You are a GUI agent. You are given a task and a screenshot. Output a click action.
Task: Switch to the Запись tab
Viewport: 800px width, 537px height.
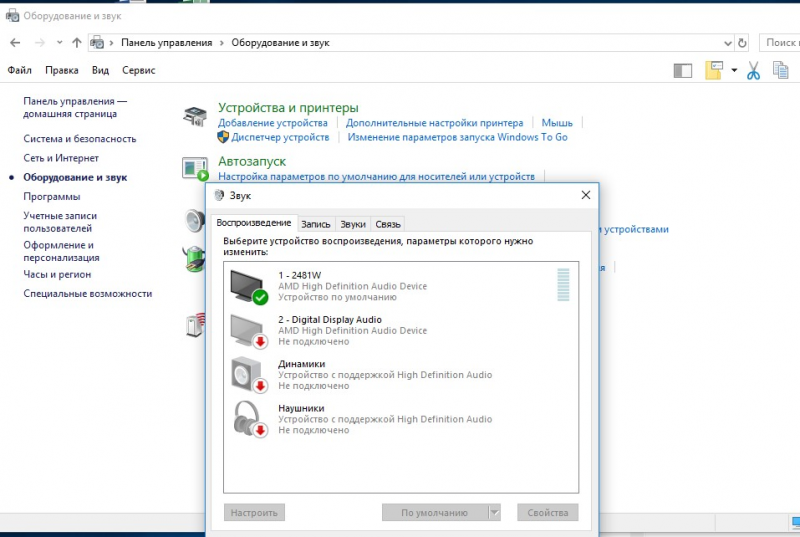tap(315, 224)
